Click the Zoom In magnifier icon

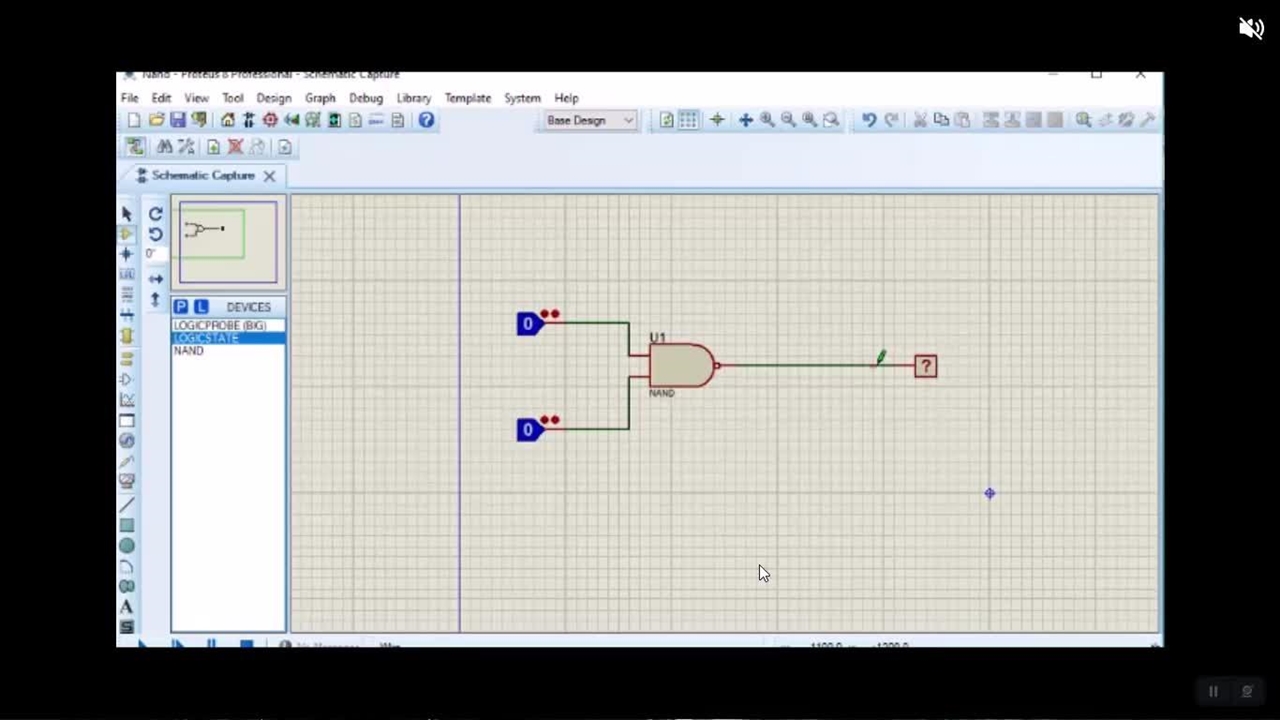point(767,120)
